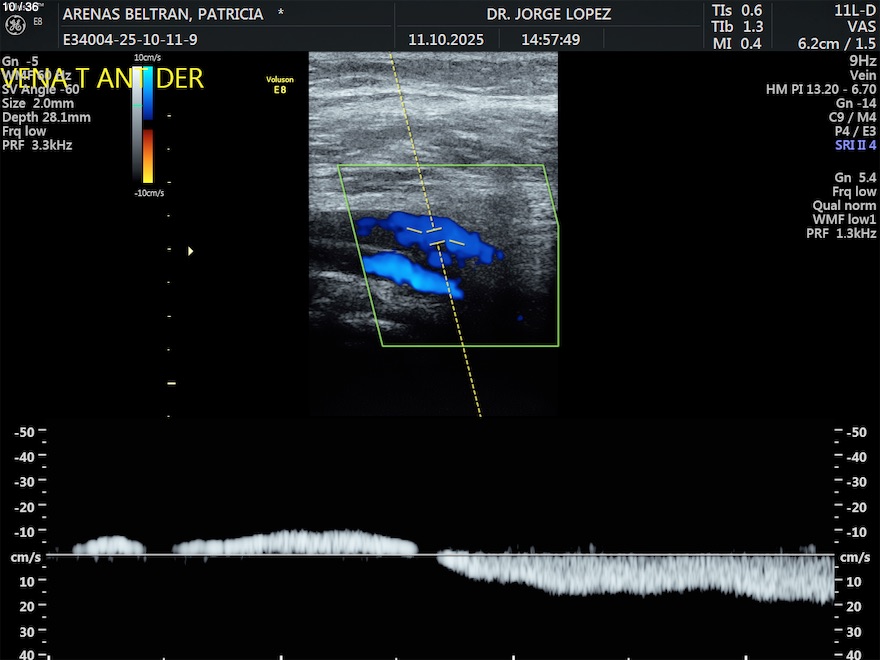Click the asterisk beside patient name
The width and height of the screenshot is (880, 660).
pyautogui.click(x=280, y=15)
